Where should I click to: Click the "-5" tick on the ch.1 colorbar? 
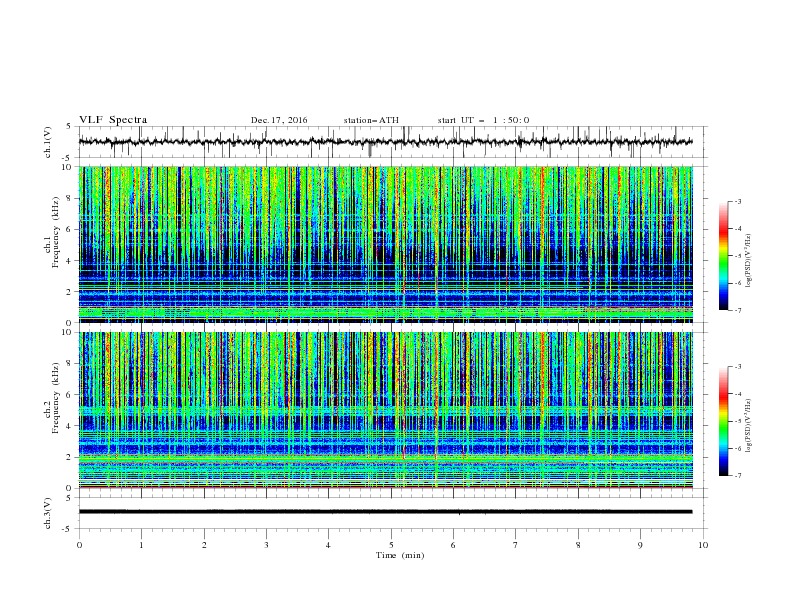(x=737, y=256)
